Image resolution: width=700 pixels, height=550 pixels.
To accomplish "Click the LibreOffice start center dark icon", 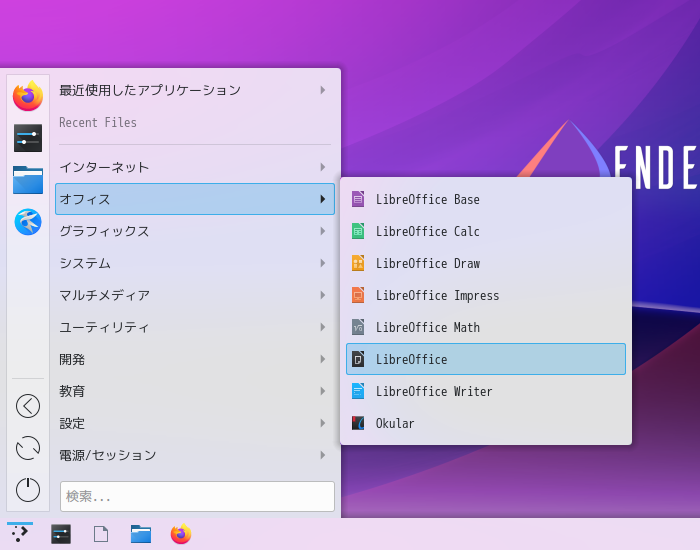I will pos(358,359).
